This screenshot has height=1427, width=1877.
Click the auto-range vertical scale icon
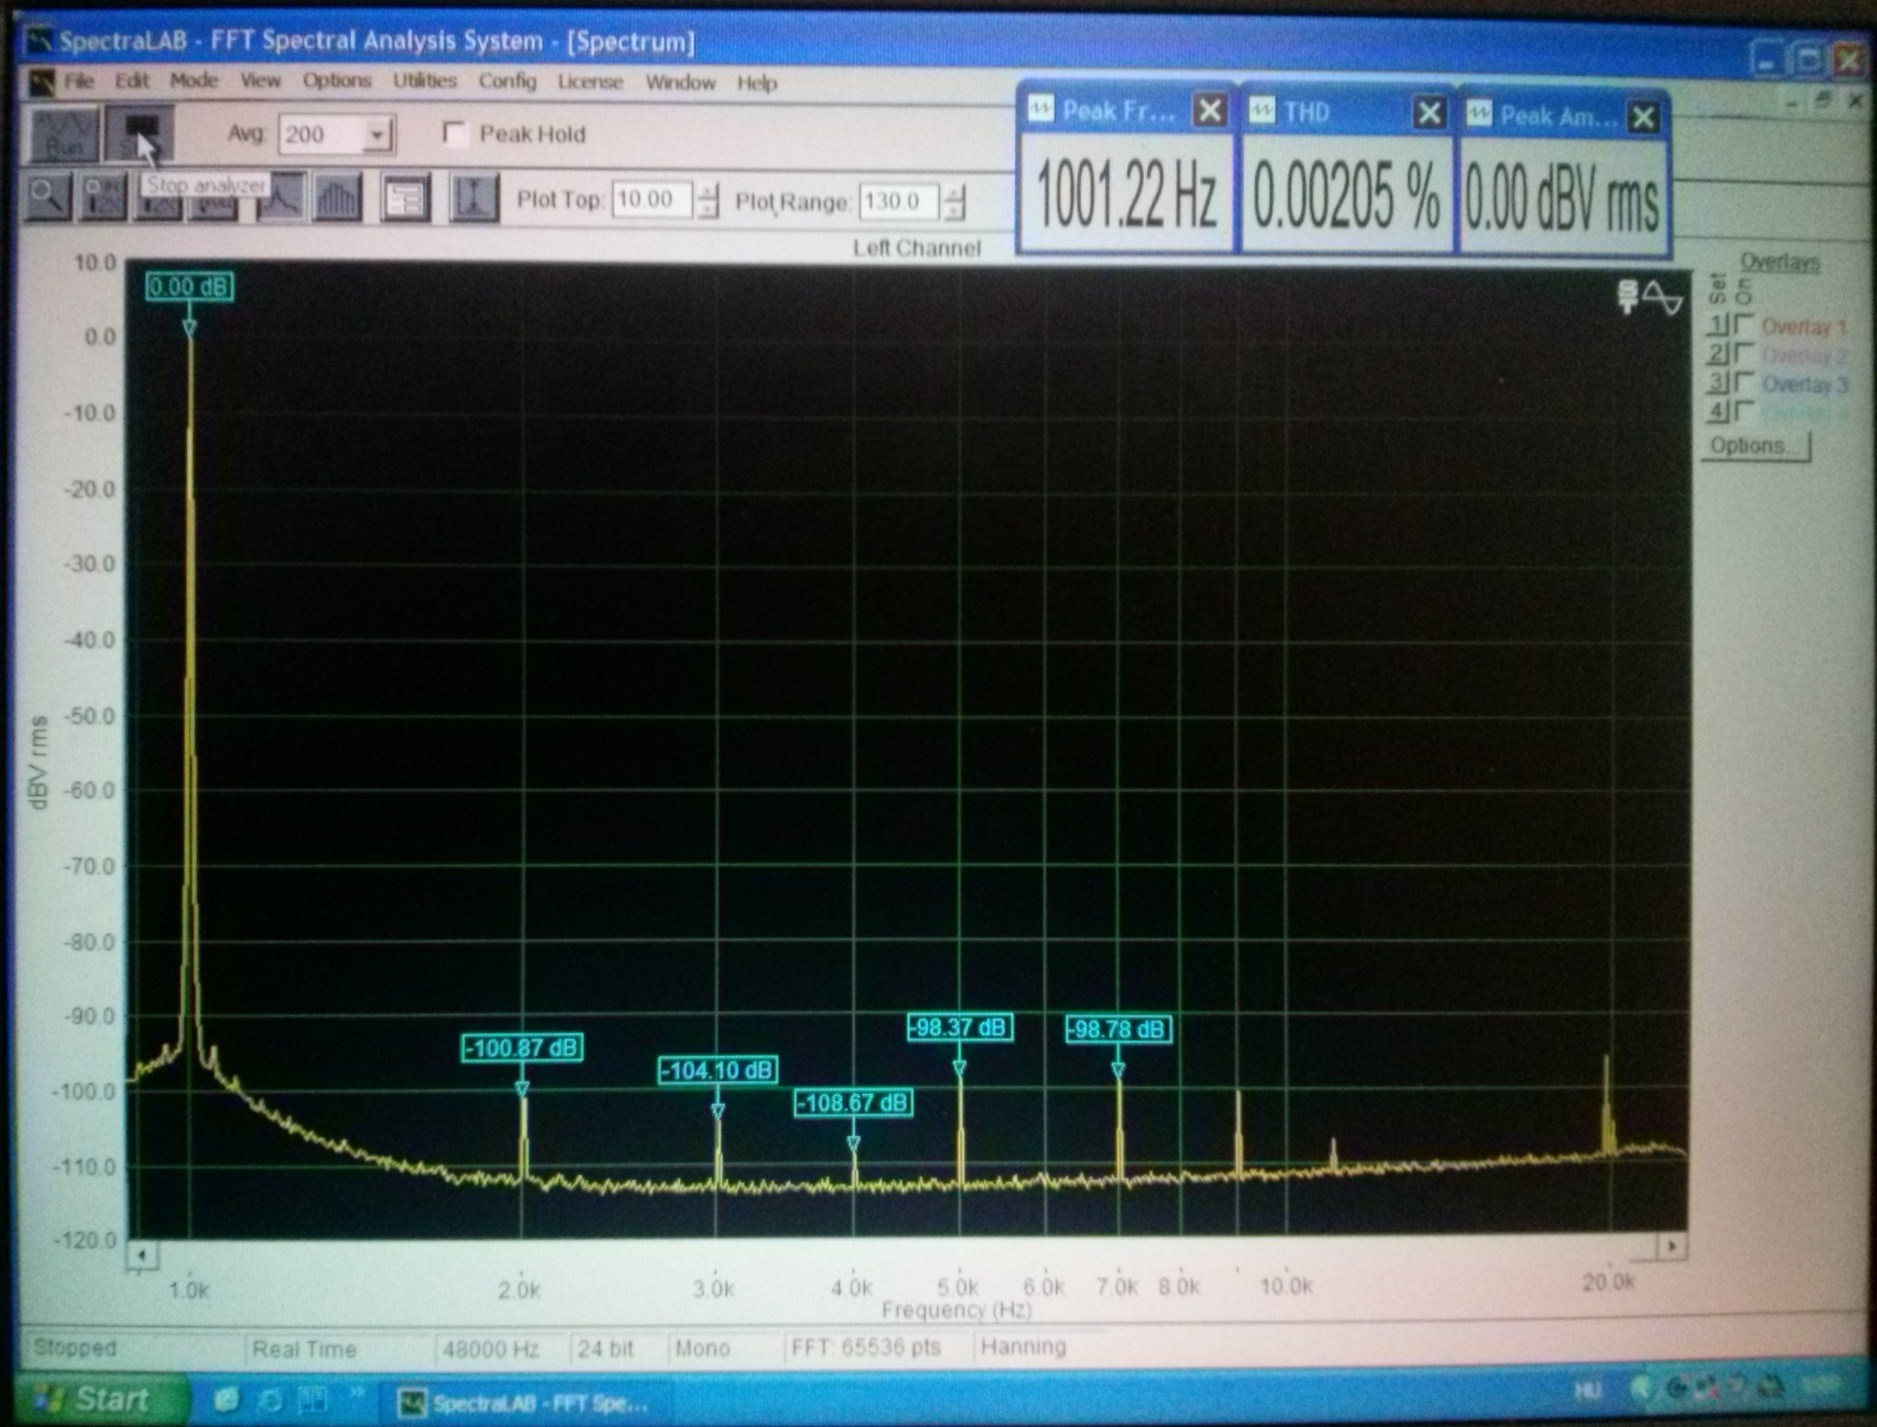[x=474, y=198]
